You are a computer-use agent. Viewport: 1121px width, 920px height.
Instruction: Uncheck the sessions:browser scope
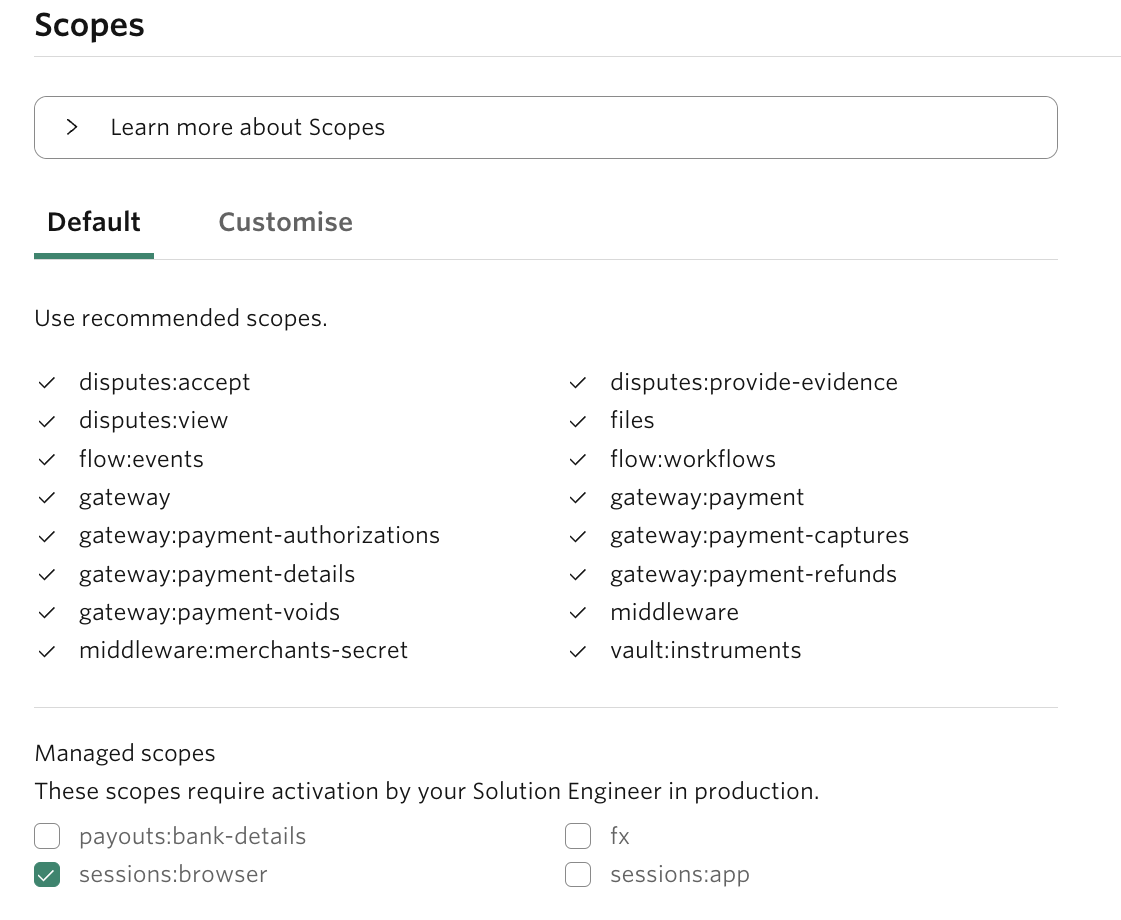pos(47,875)
